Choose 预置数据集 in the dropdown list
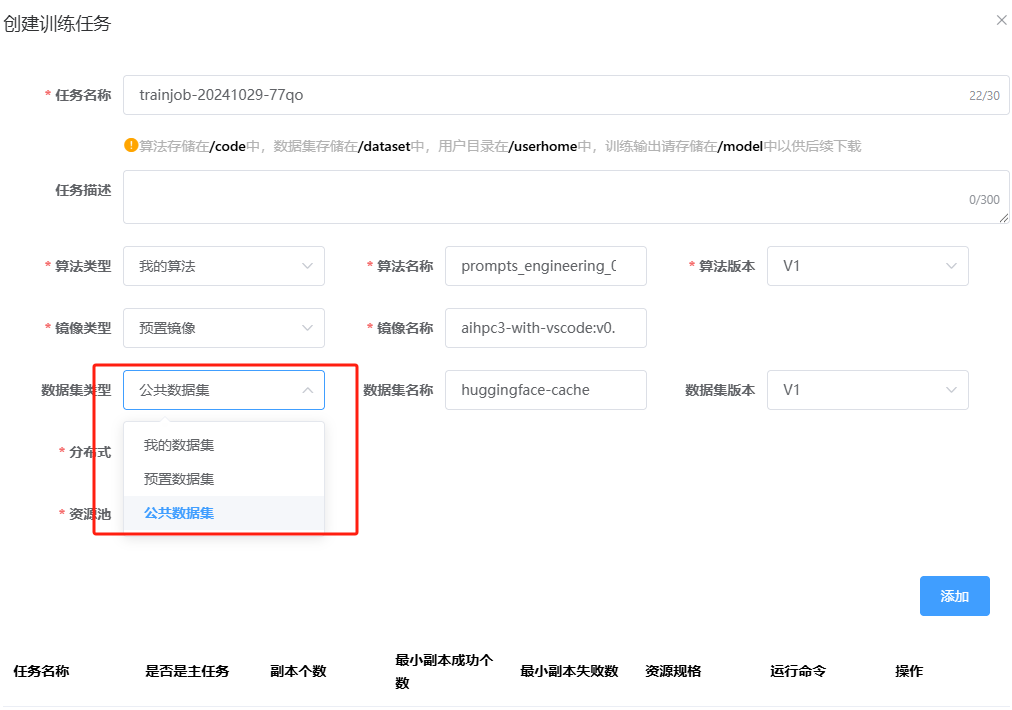Screen dimensions: 1012x710 pos(180,479)
